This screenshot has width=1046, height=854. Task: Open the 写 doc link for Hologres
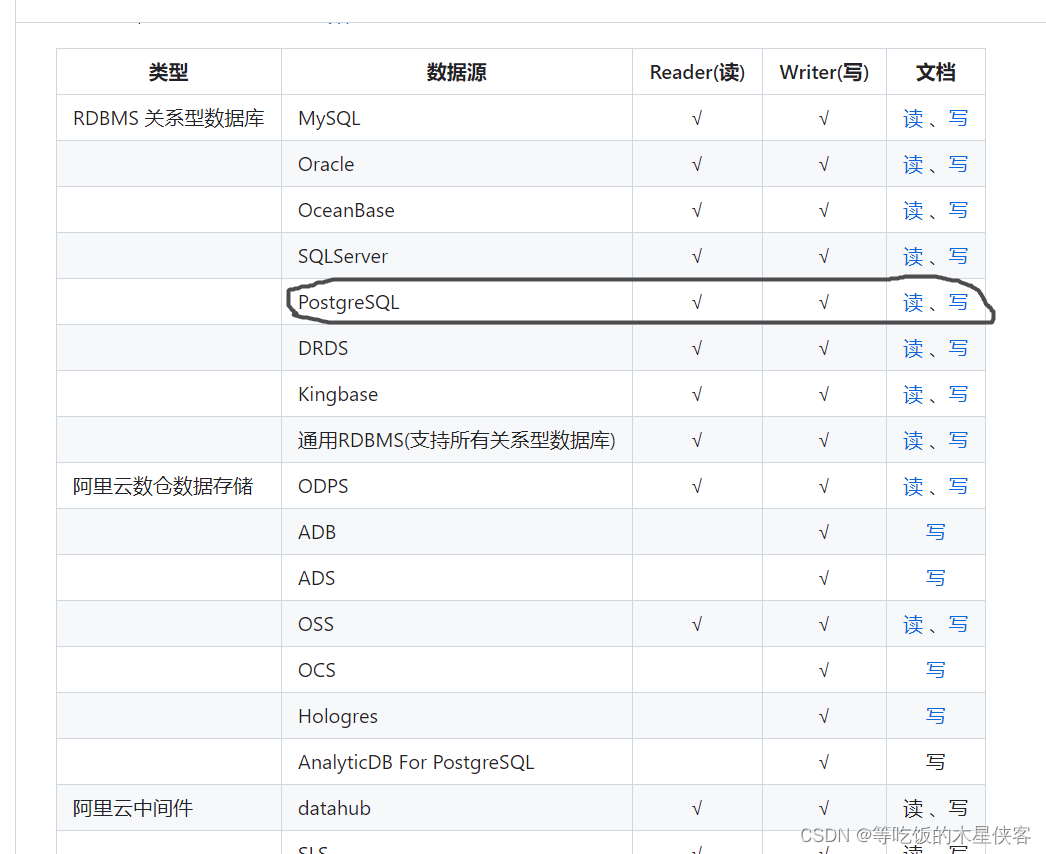coord(935,716)
